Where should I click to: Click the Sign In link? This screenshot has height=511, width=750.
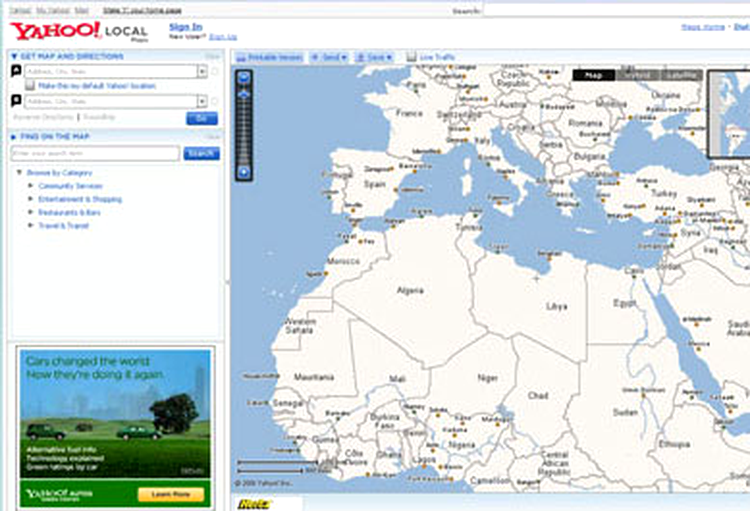(x=186, y=27)
